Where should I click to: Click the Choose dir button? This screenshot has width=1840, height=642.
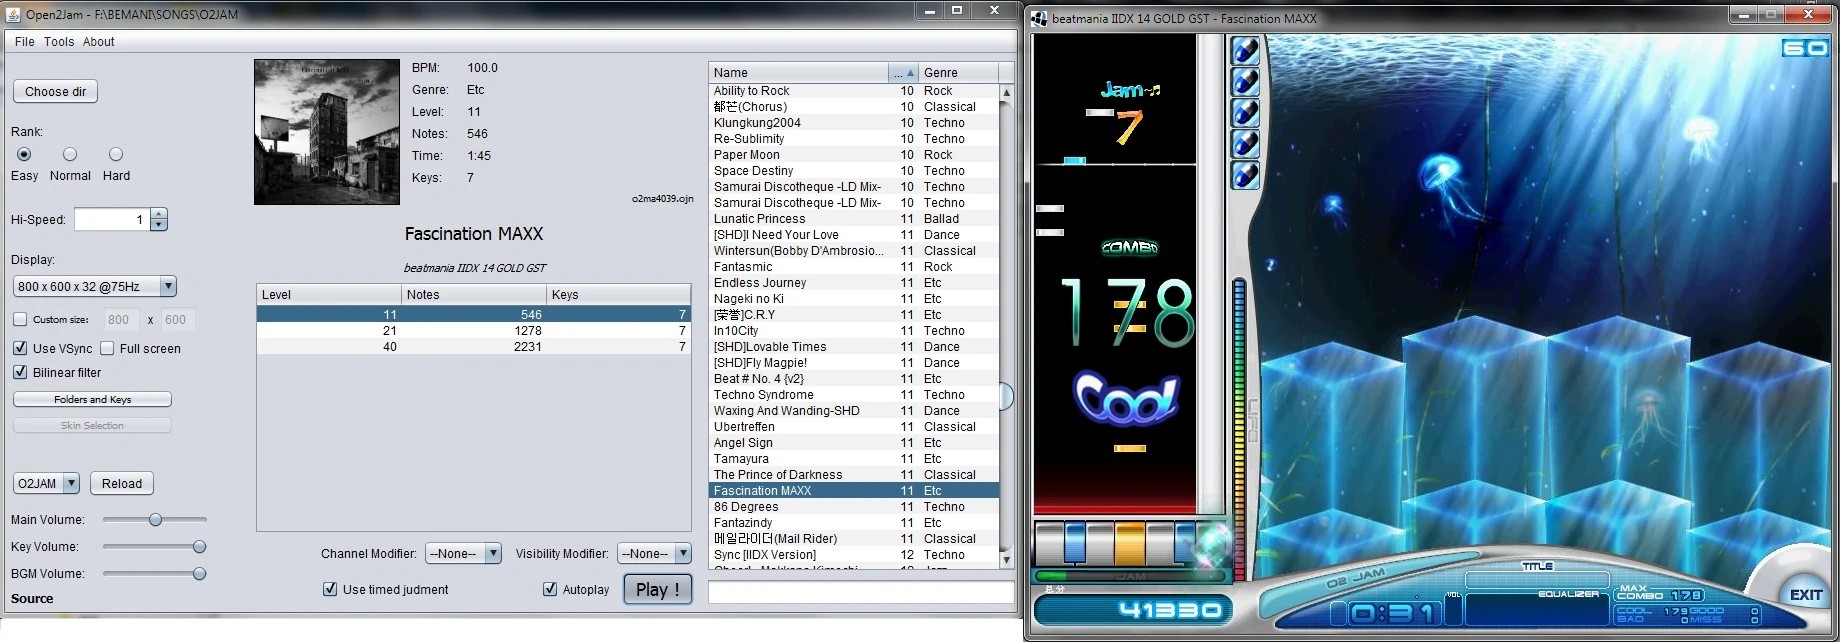[x=55, y=91]
